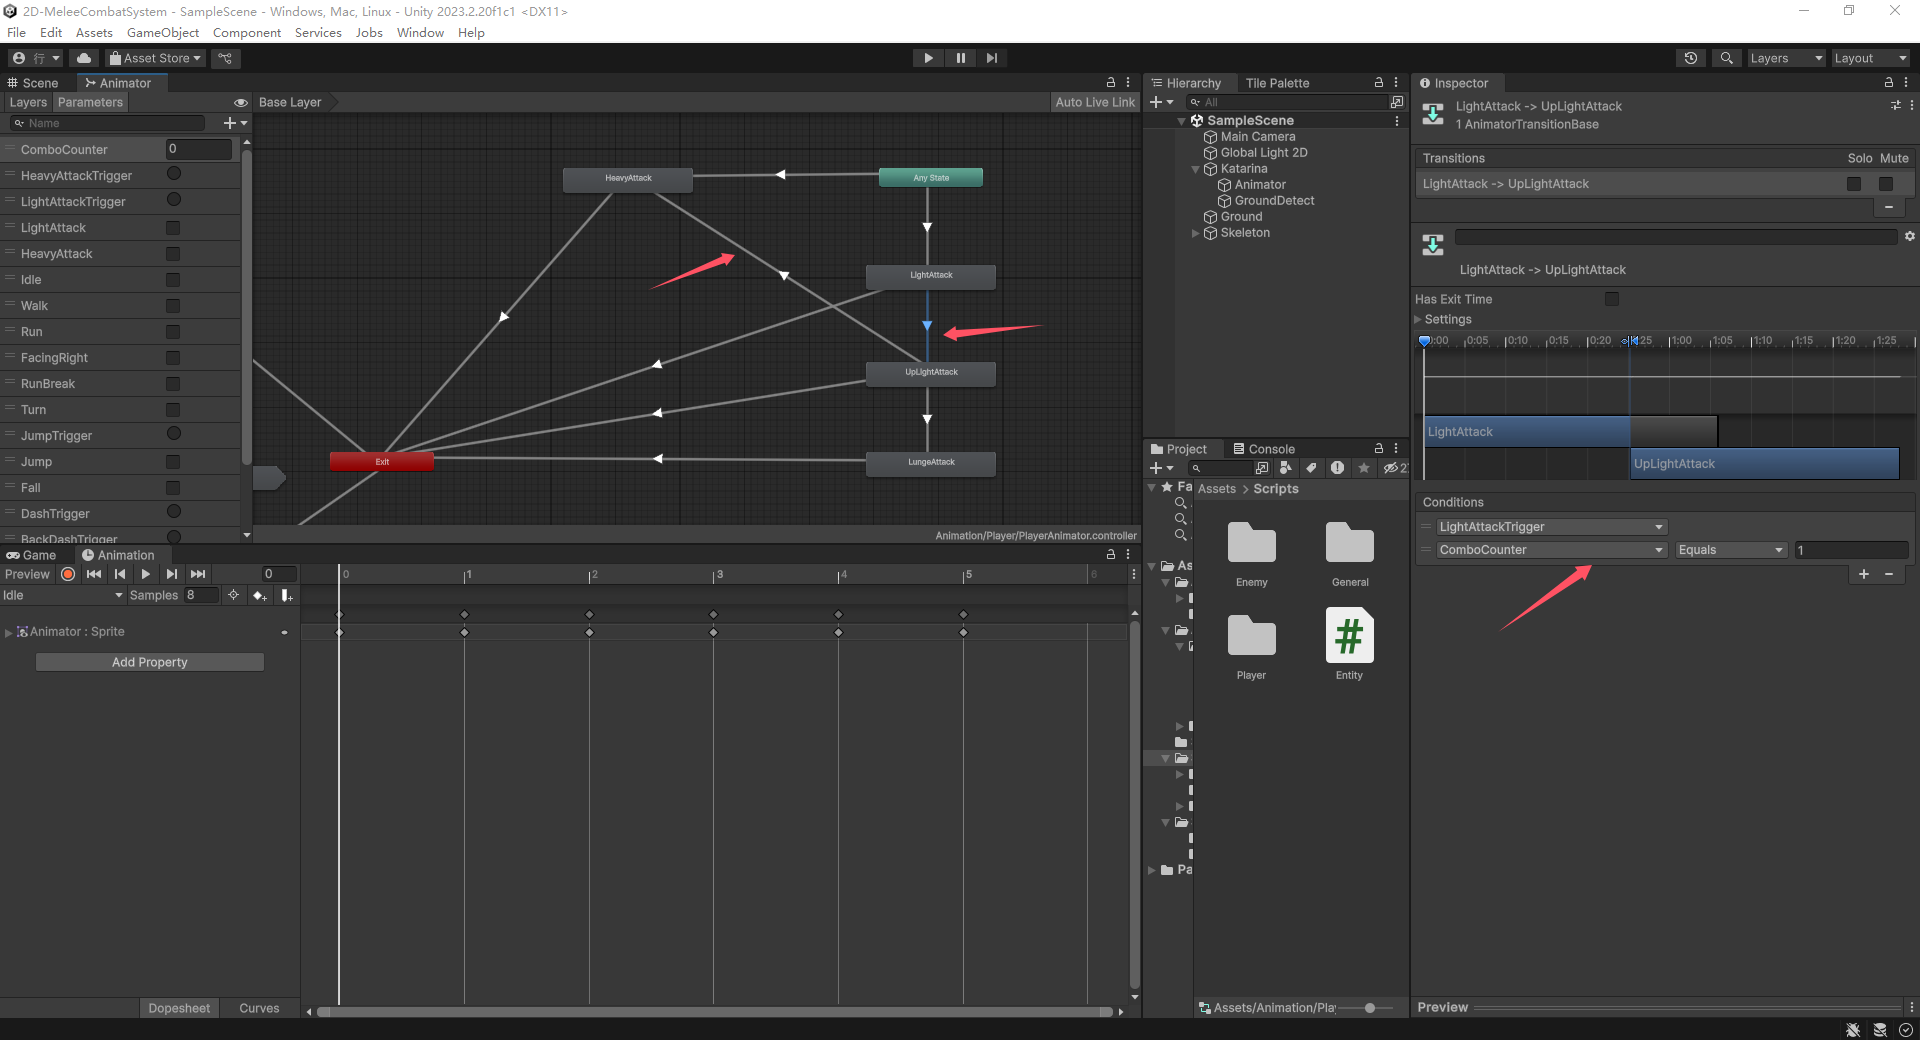
Task: Open Search by Type in Project toolbar
Action: pos(1285,468)
